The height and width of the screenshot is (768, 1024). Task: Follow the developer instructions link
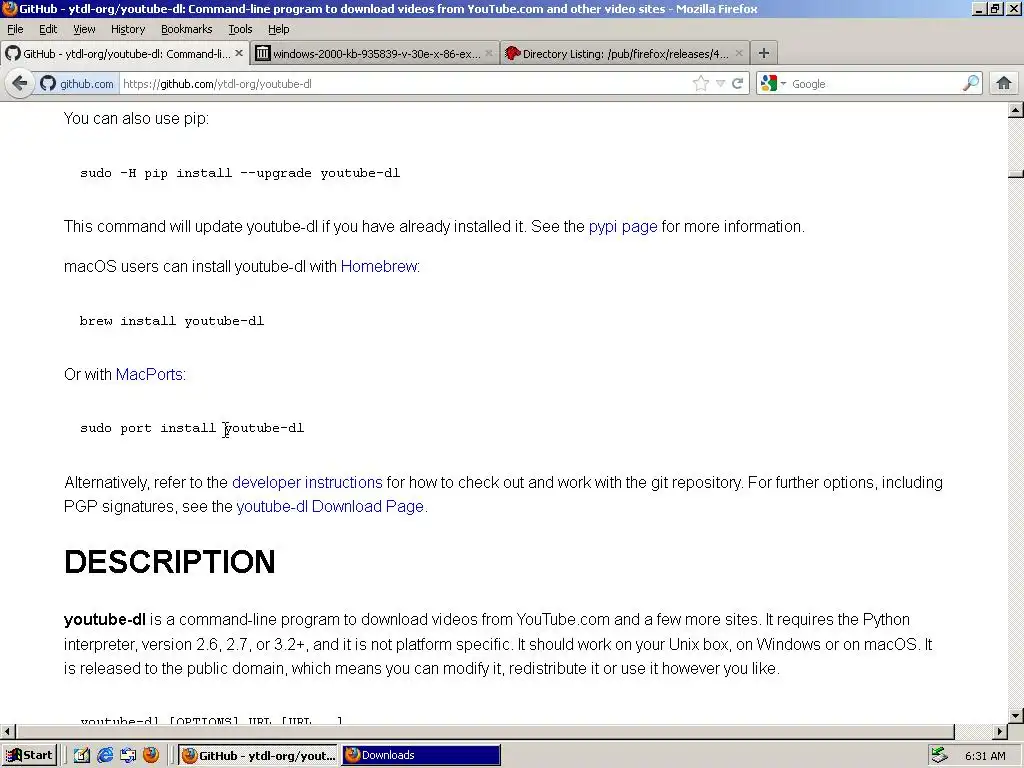307,483
